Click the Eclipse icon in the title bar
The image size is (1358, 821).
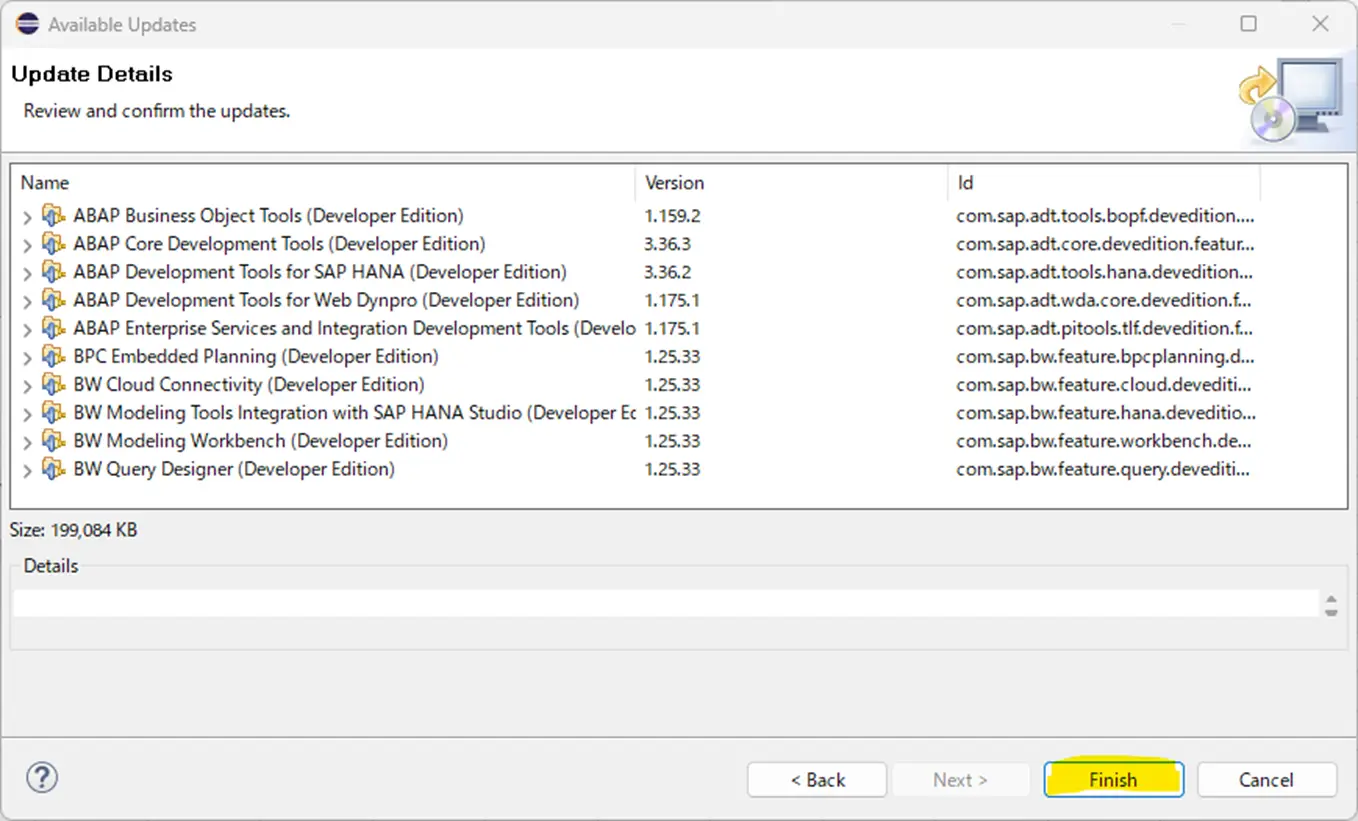coord(27,24)
